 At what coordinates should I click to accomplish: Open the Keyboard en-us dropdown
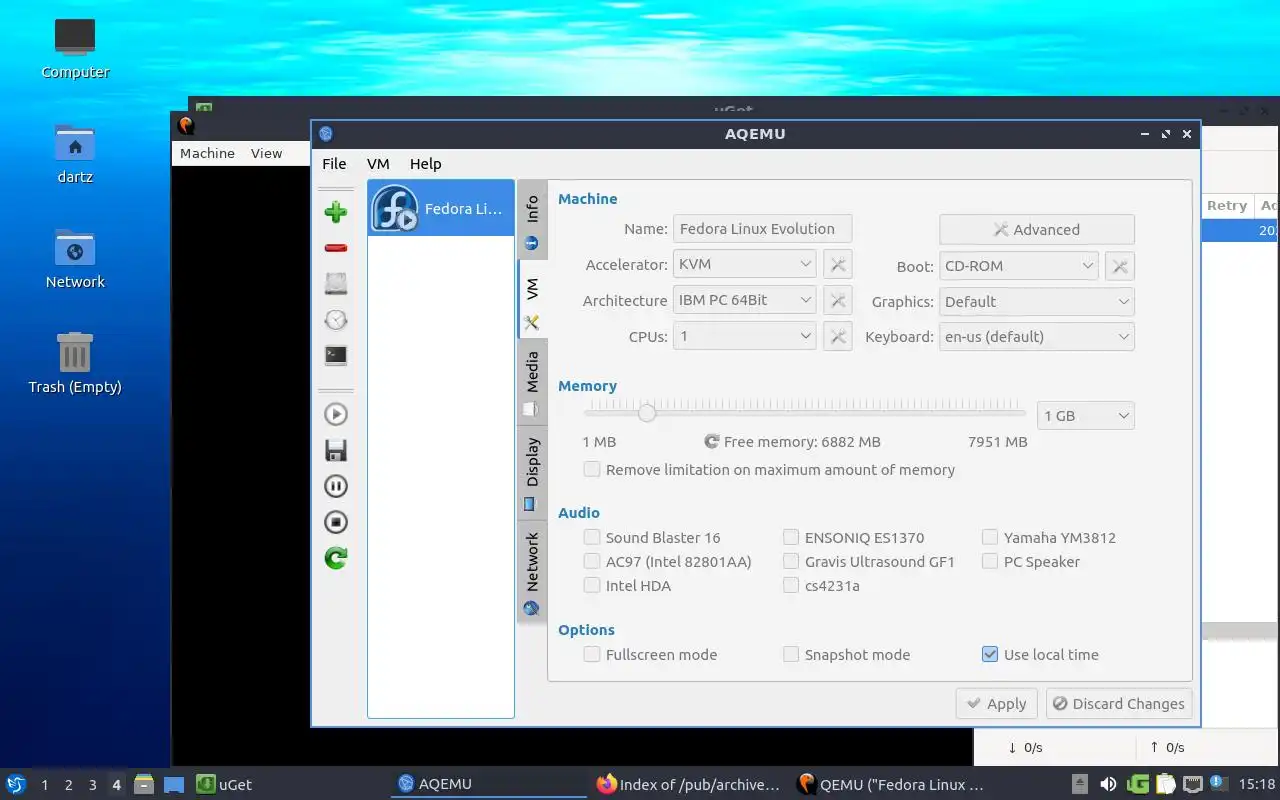click(1037, 336)
